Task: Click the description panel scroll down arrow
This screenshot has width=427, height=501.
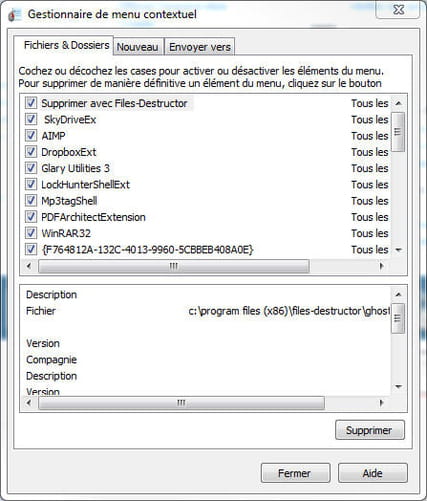Action: [398, 386]
